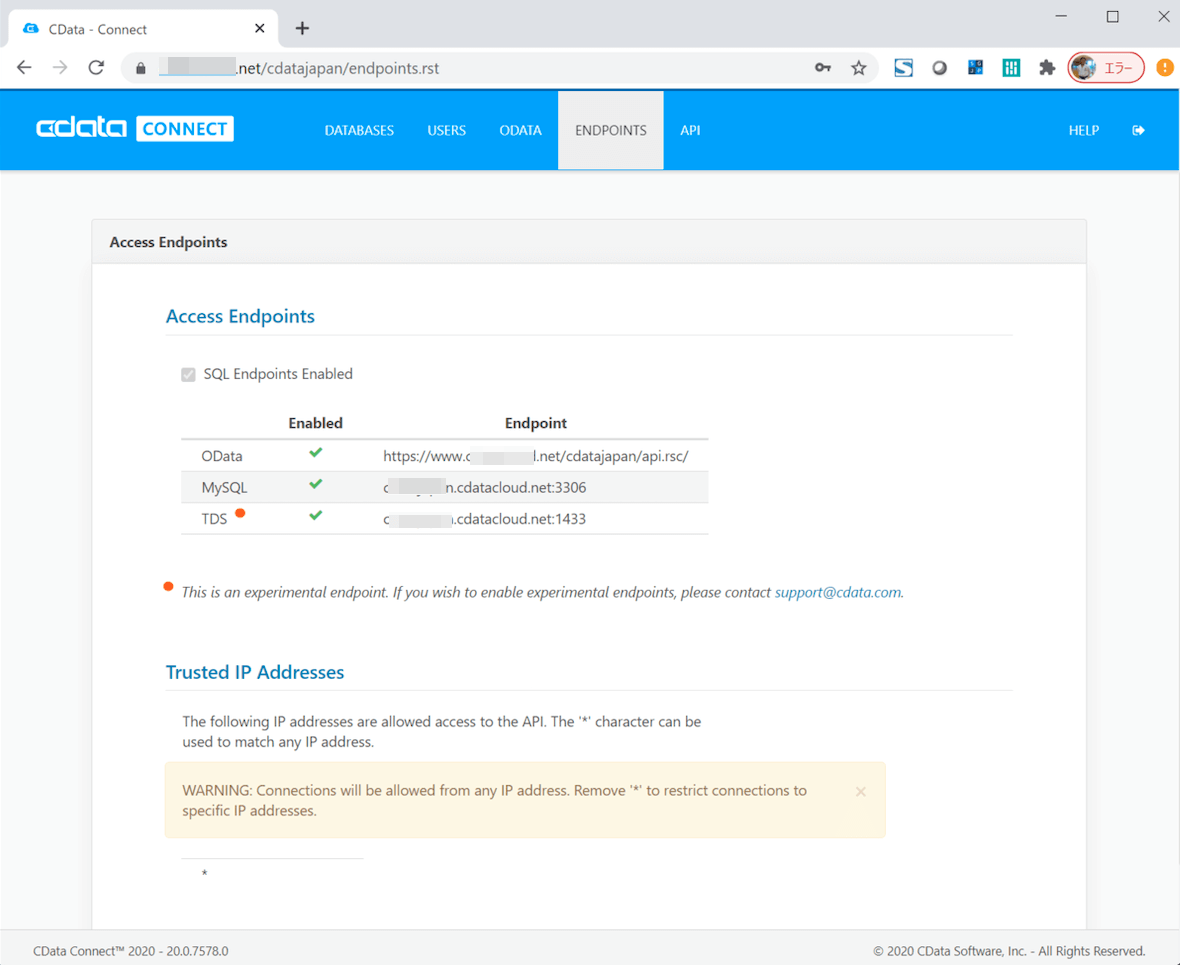Click the TDS row label
Viewport: 1180px width, 965px height.
coord(214,519)
